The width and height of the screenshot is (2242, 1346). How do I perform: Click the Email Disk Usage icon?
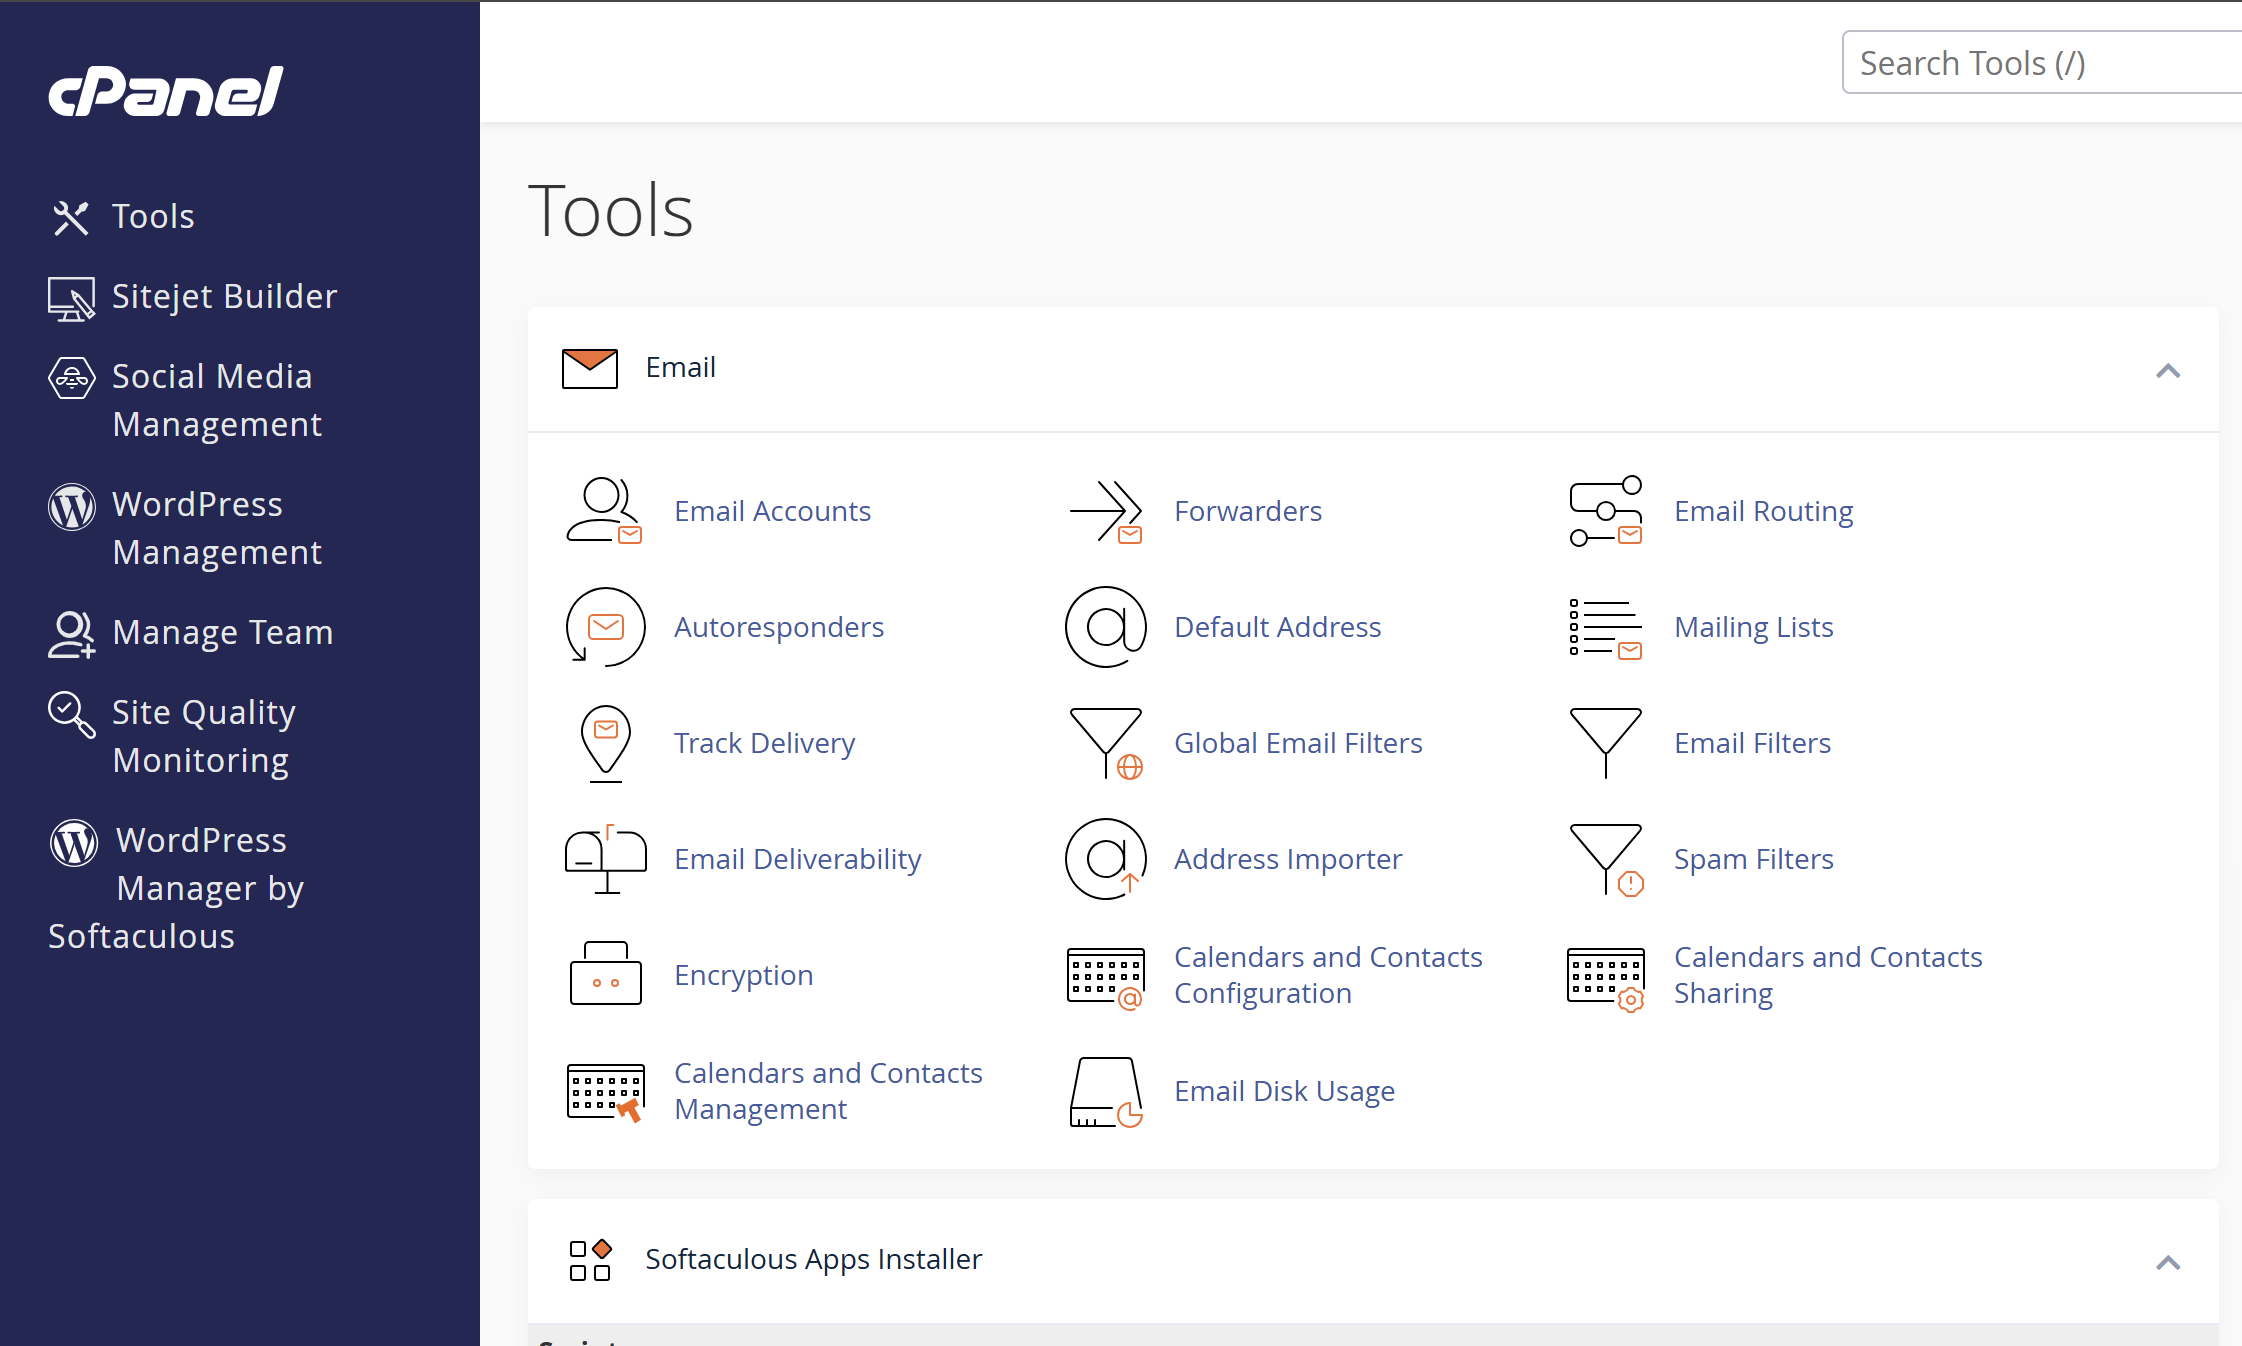[x=1104, y=1091]
